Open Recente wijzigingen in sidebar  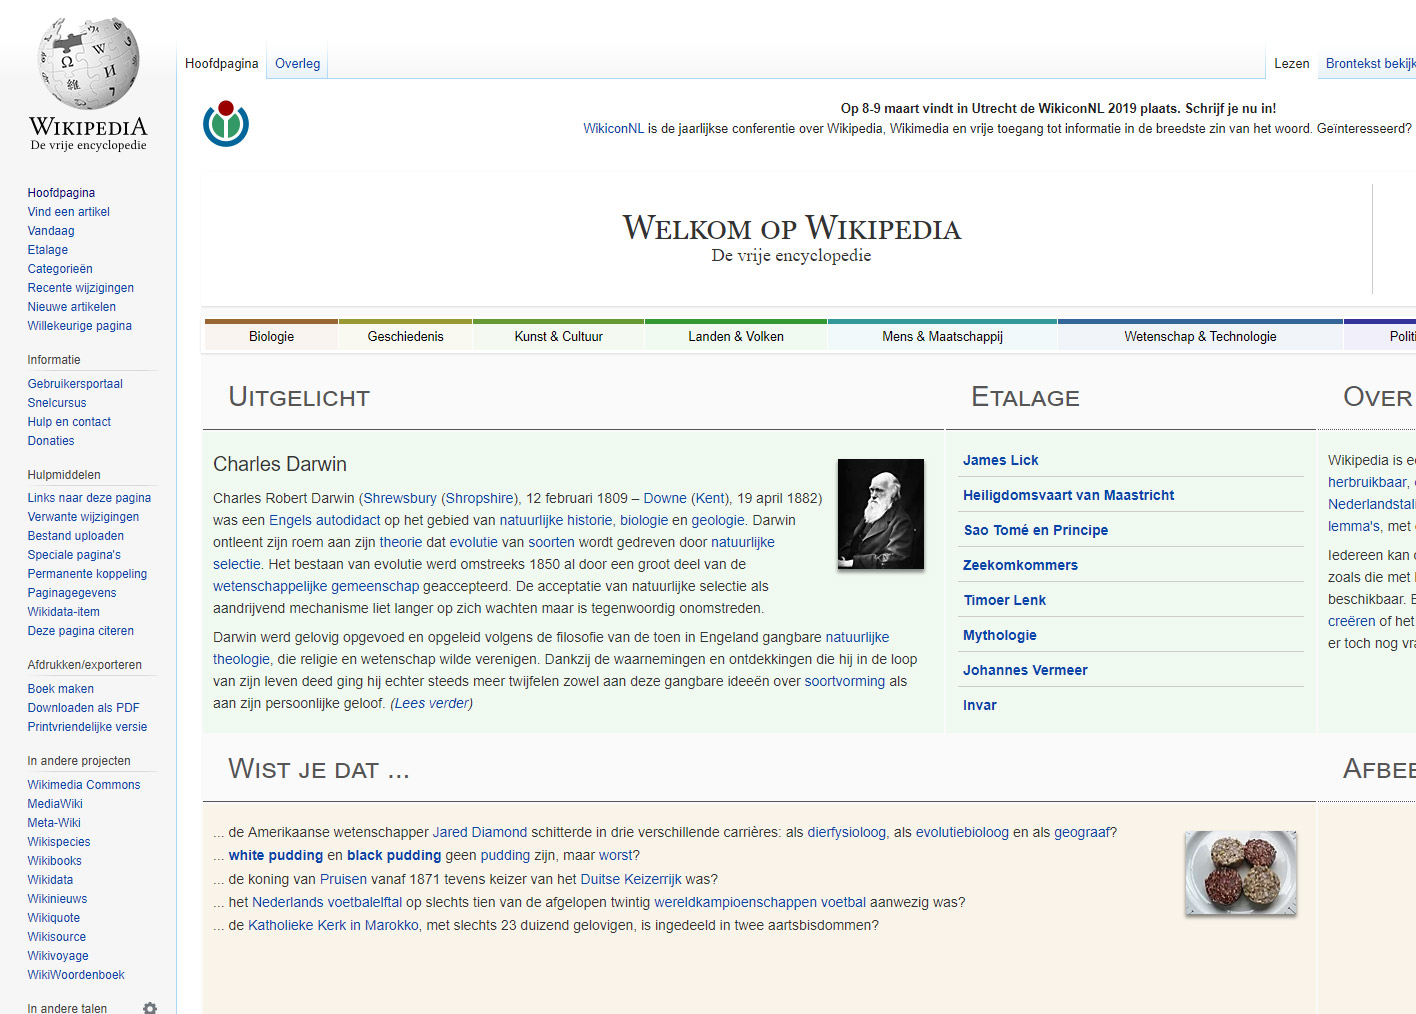click(81, 288)
